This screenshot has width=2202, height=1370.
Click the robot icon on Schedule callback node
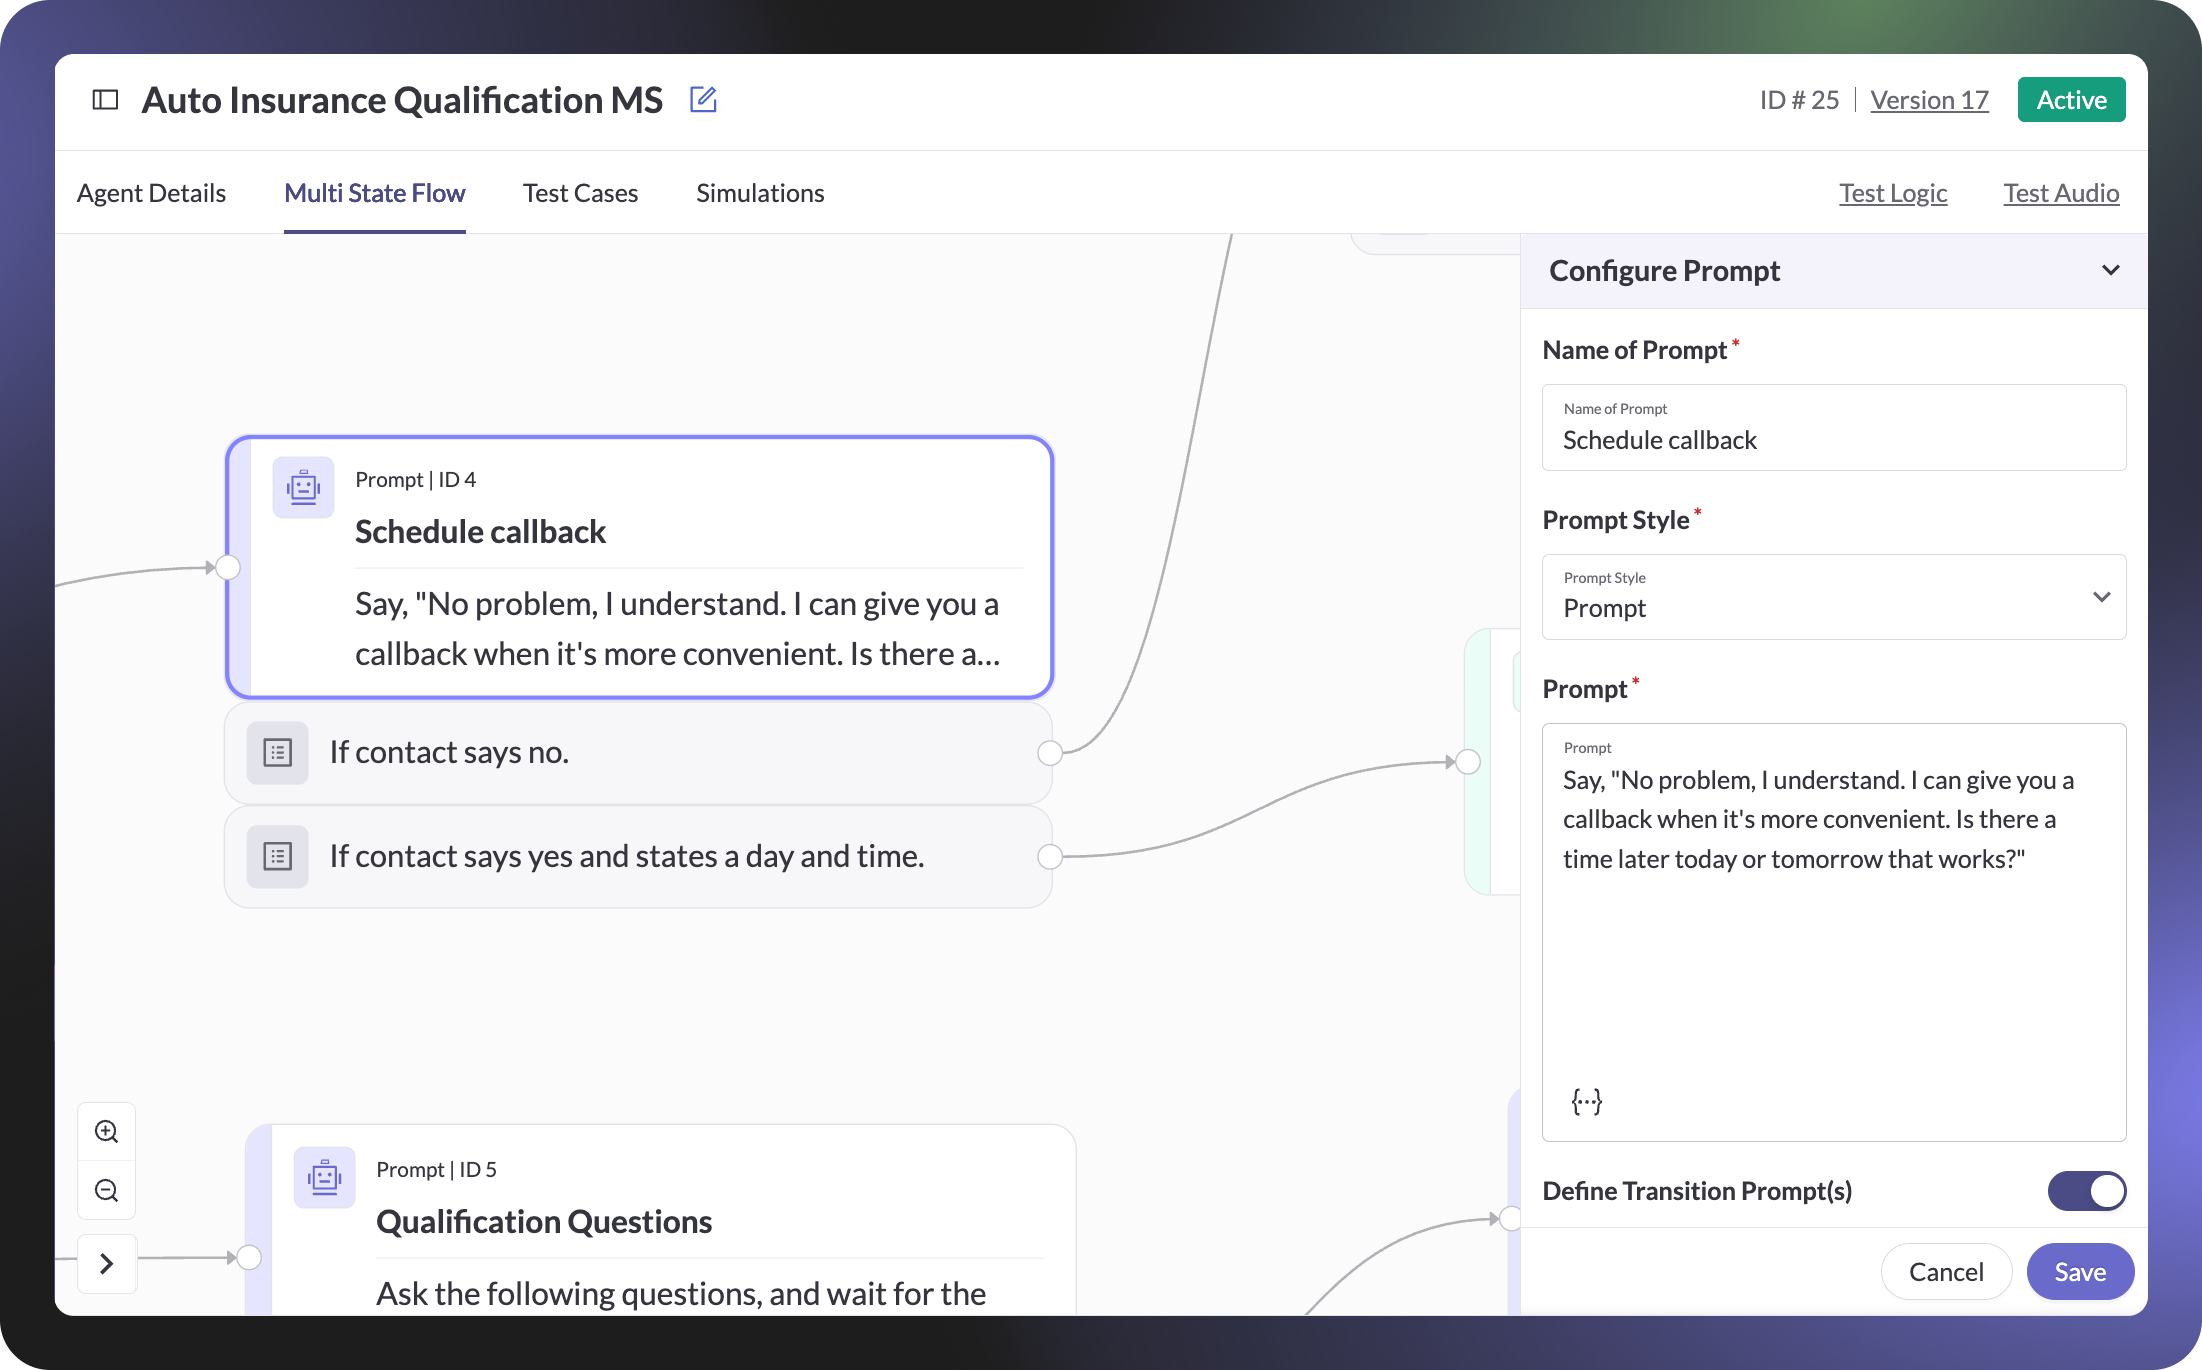click(x=303, y=488)
